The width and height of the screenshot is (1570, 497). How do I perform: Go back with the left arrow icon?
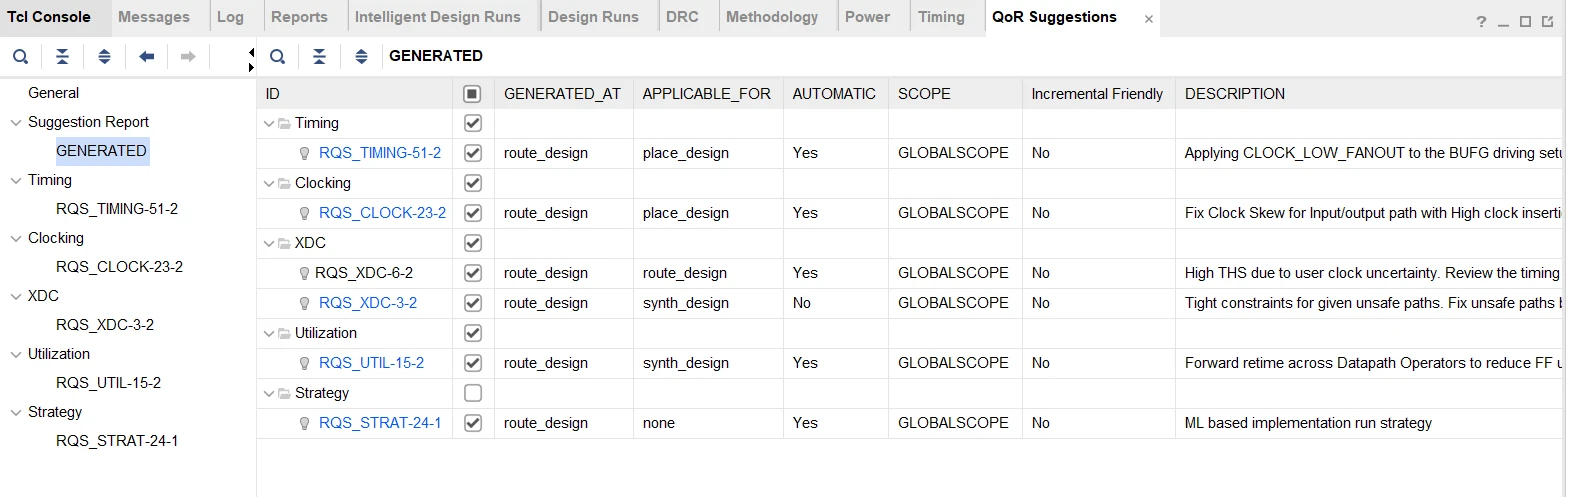pyautogui.click(x=146, y=57)
